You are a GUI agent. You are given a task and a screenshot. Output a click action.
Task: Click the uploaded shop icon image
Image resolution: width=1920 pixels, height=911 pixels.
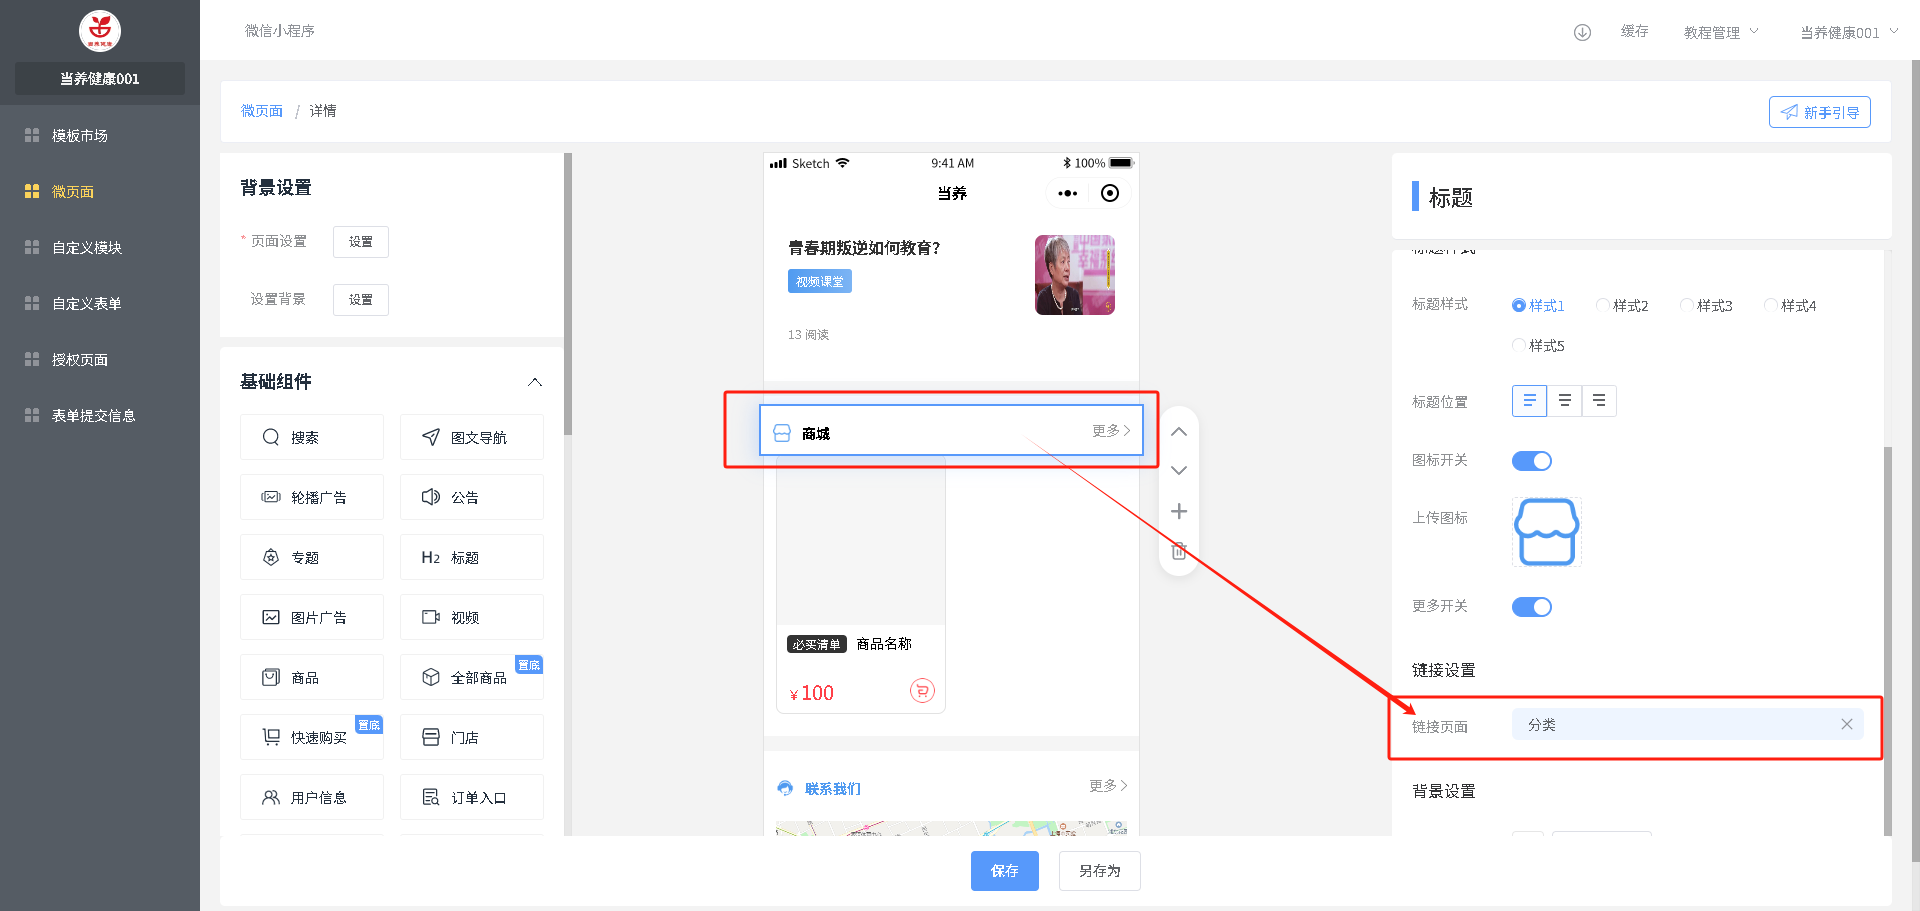point(1546,532)
